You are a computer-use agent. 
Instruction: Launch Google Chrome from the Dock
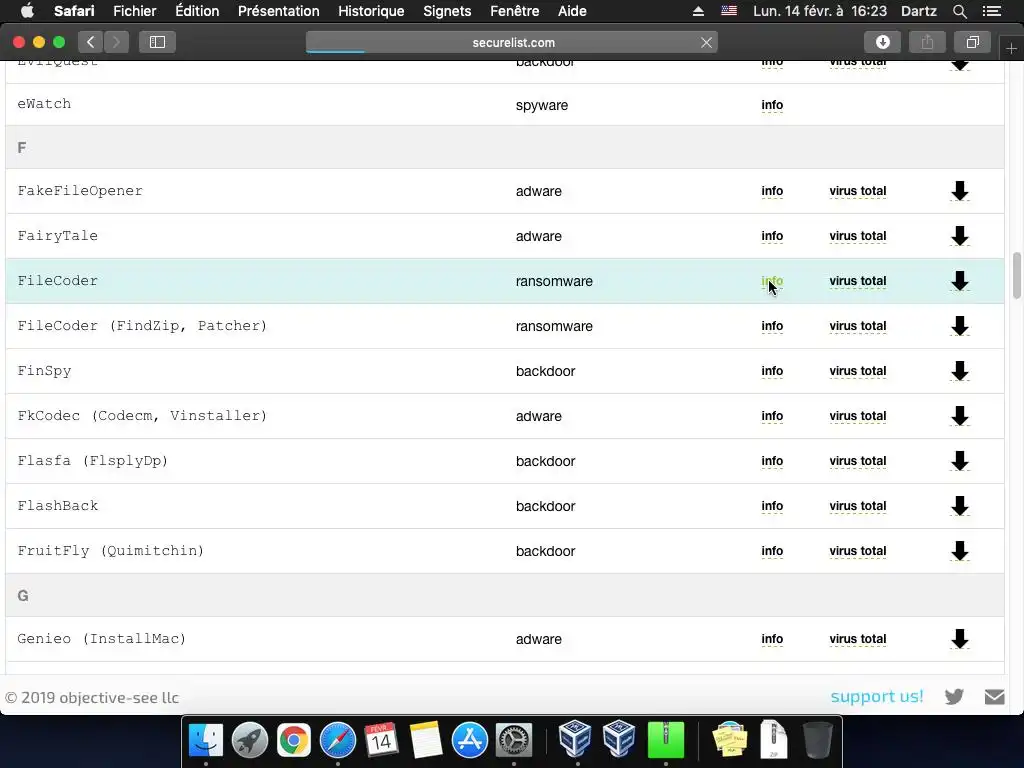click(x=294, y=741)
